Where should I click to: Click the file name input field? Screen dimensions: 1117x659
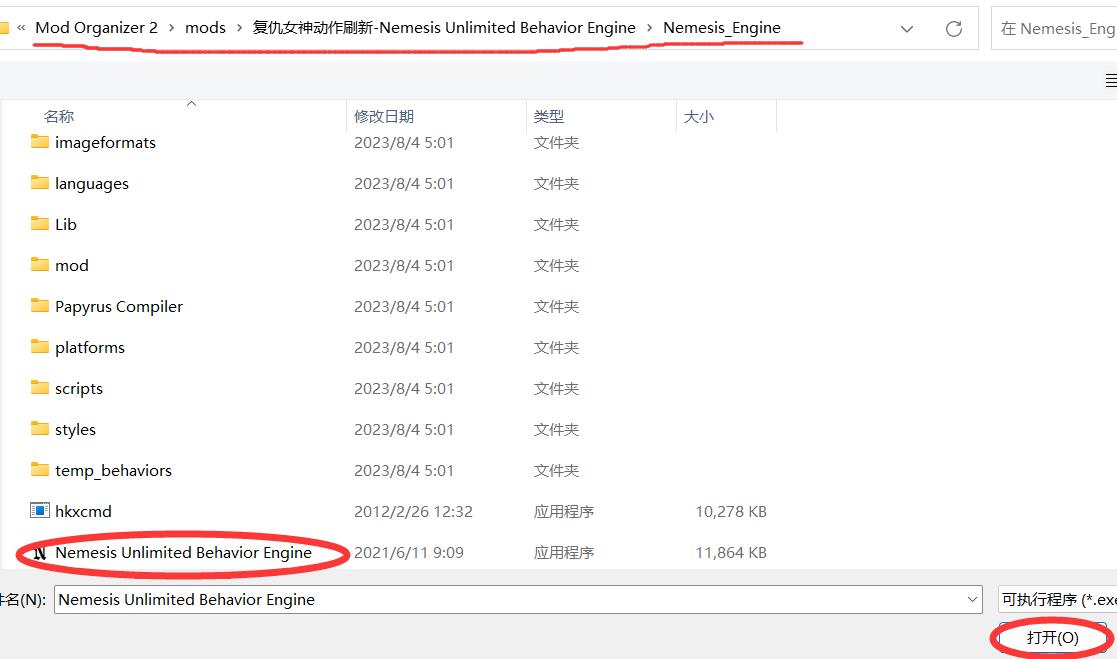click(x=509, y=600)
